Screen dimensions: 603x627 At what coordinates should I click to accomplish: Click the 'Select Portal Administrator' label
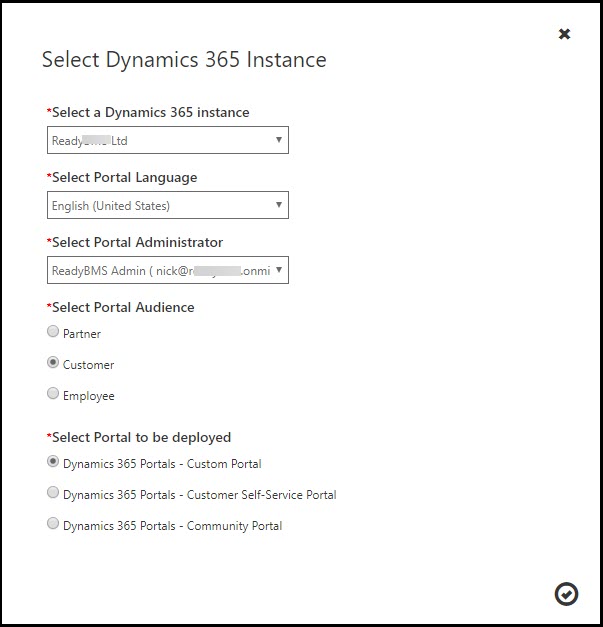(x=135, y=242)
